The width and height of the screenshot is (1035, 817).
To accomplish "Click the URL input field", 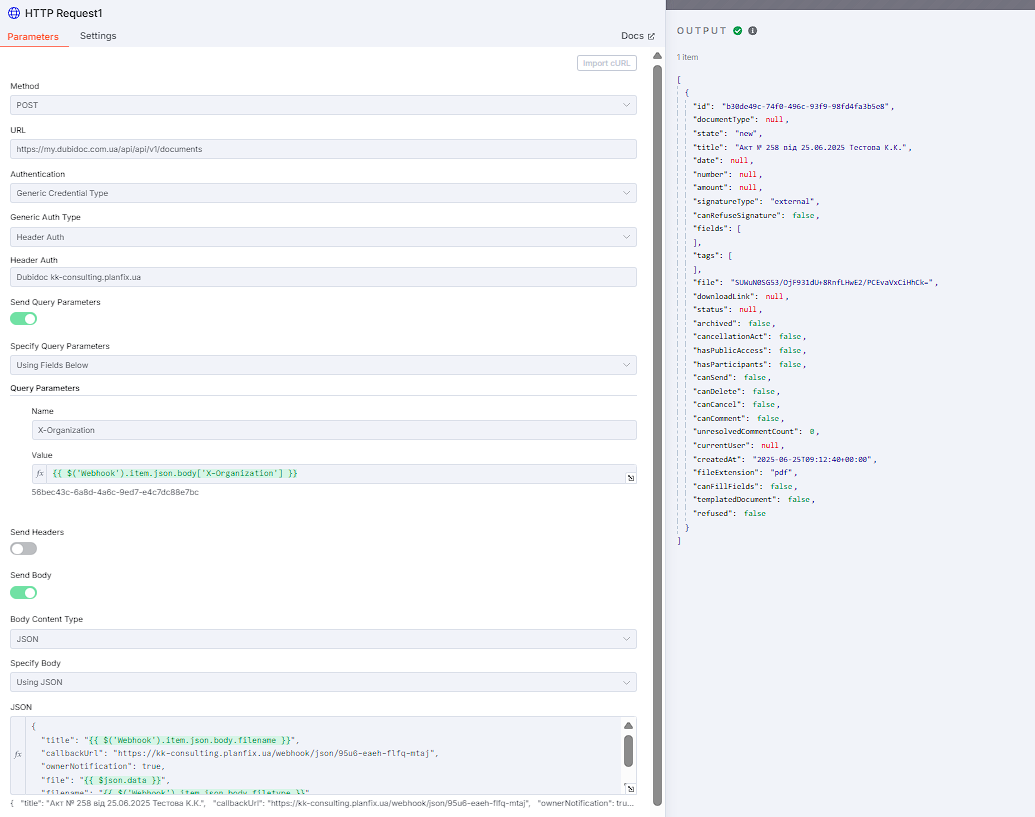I will 323,149.
